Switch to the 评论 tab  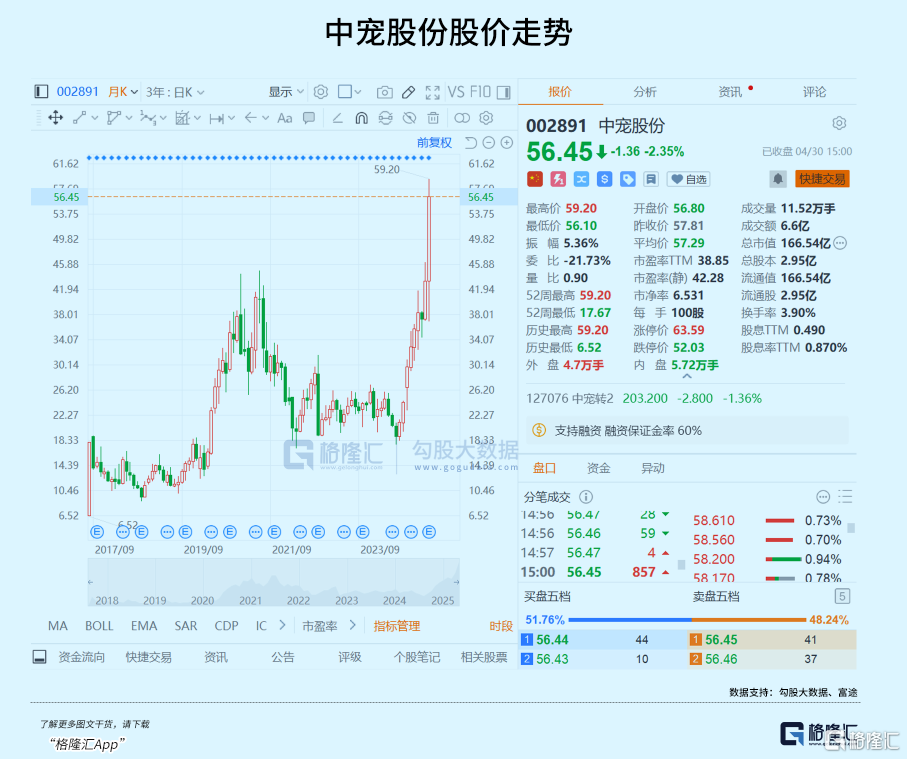coord(814,91)
